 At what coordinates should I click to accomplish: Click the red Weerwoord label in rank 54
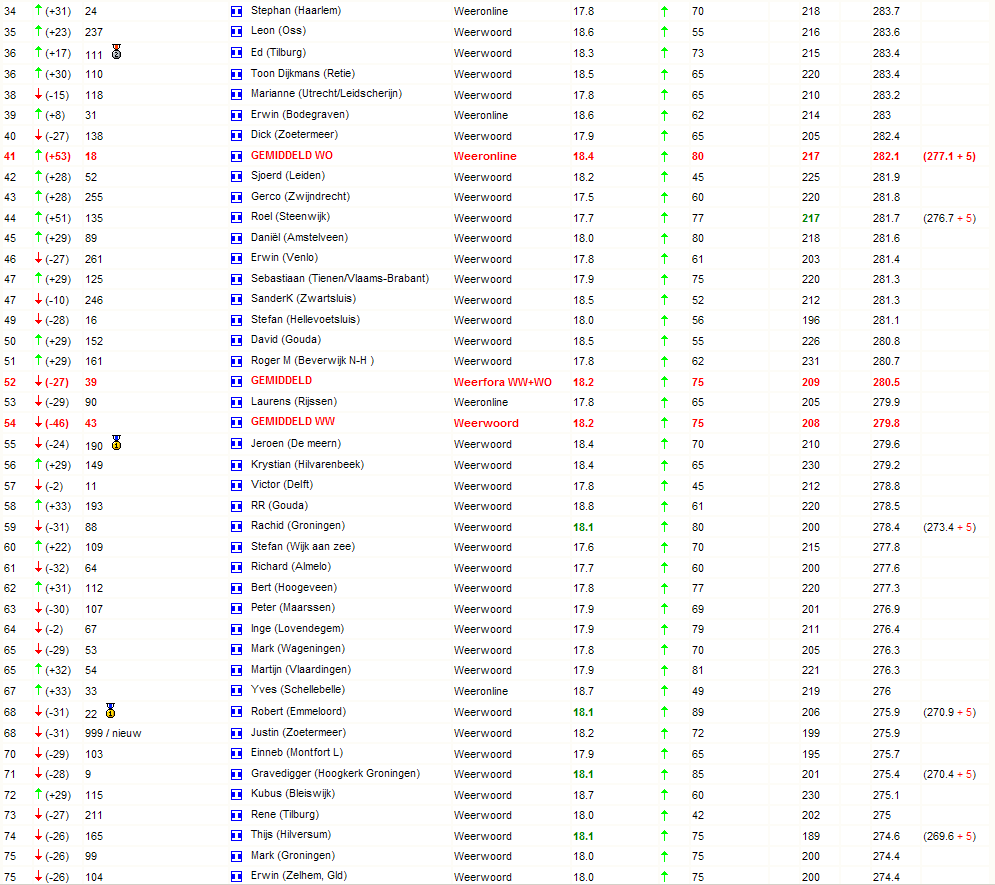(486, 423)
